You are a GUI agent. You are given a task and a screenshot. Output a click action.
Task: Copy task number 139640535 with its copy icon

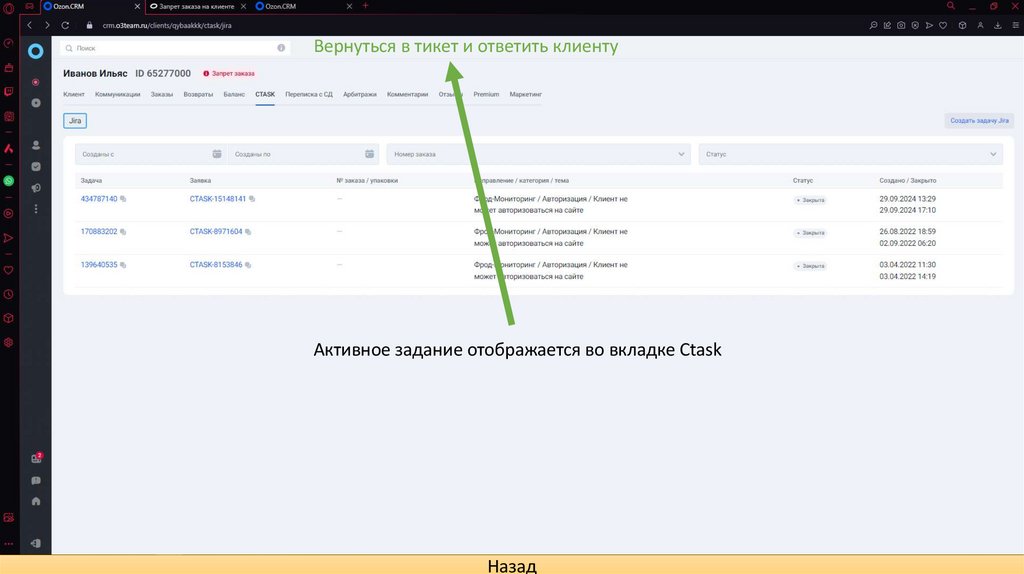pyautogui.click(x=123, y=265)
